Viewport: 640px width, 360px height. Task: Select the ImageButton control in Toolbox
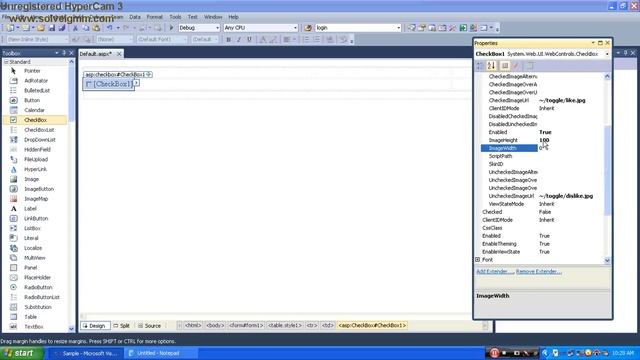click(39, 189)
